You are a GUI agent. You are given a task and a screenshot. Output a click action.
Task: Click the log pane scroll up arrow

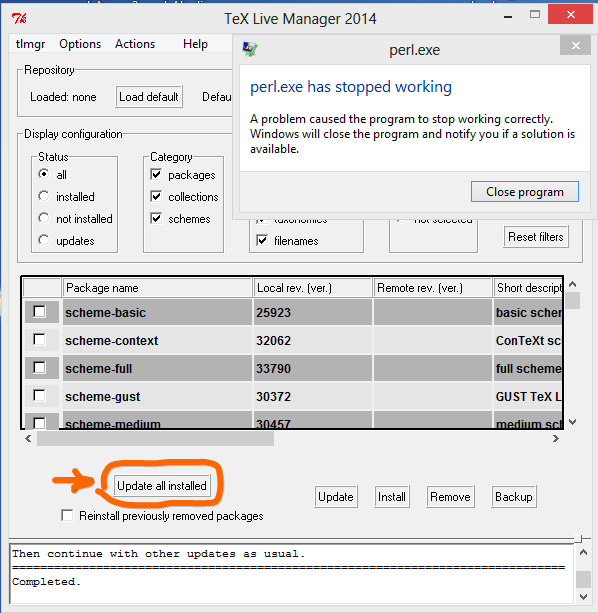click(583, 552)
